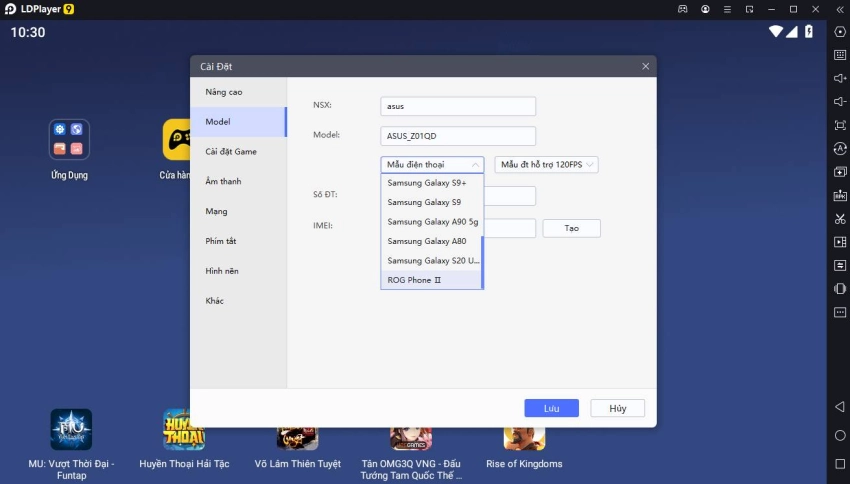Image resolution: width=850 pixels, height=484 pixels.
Task: Collapse the Mẫu điện thoại dropdown
Action: pyautogui.click(x=432, y=164)
